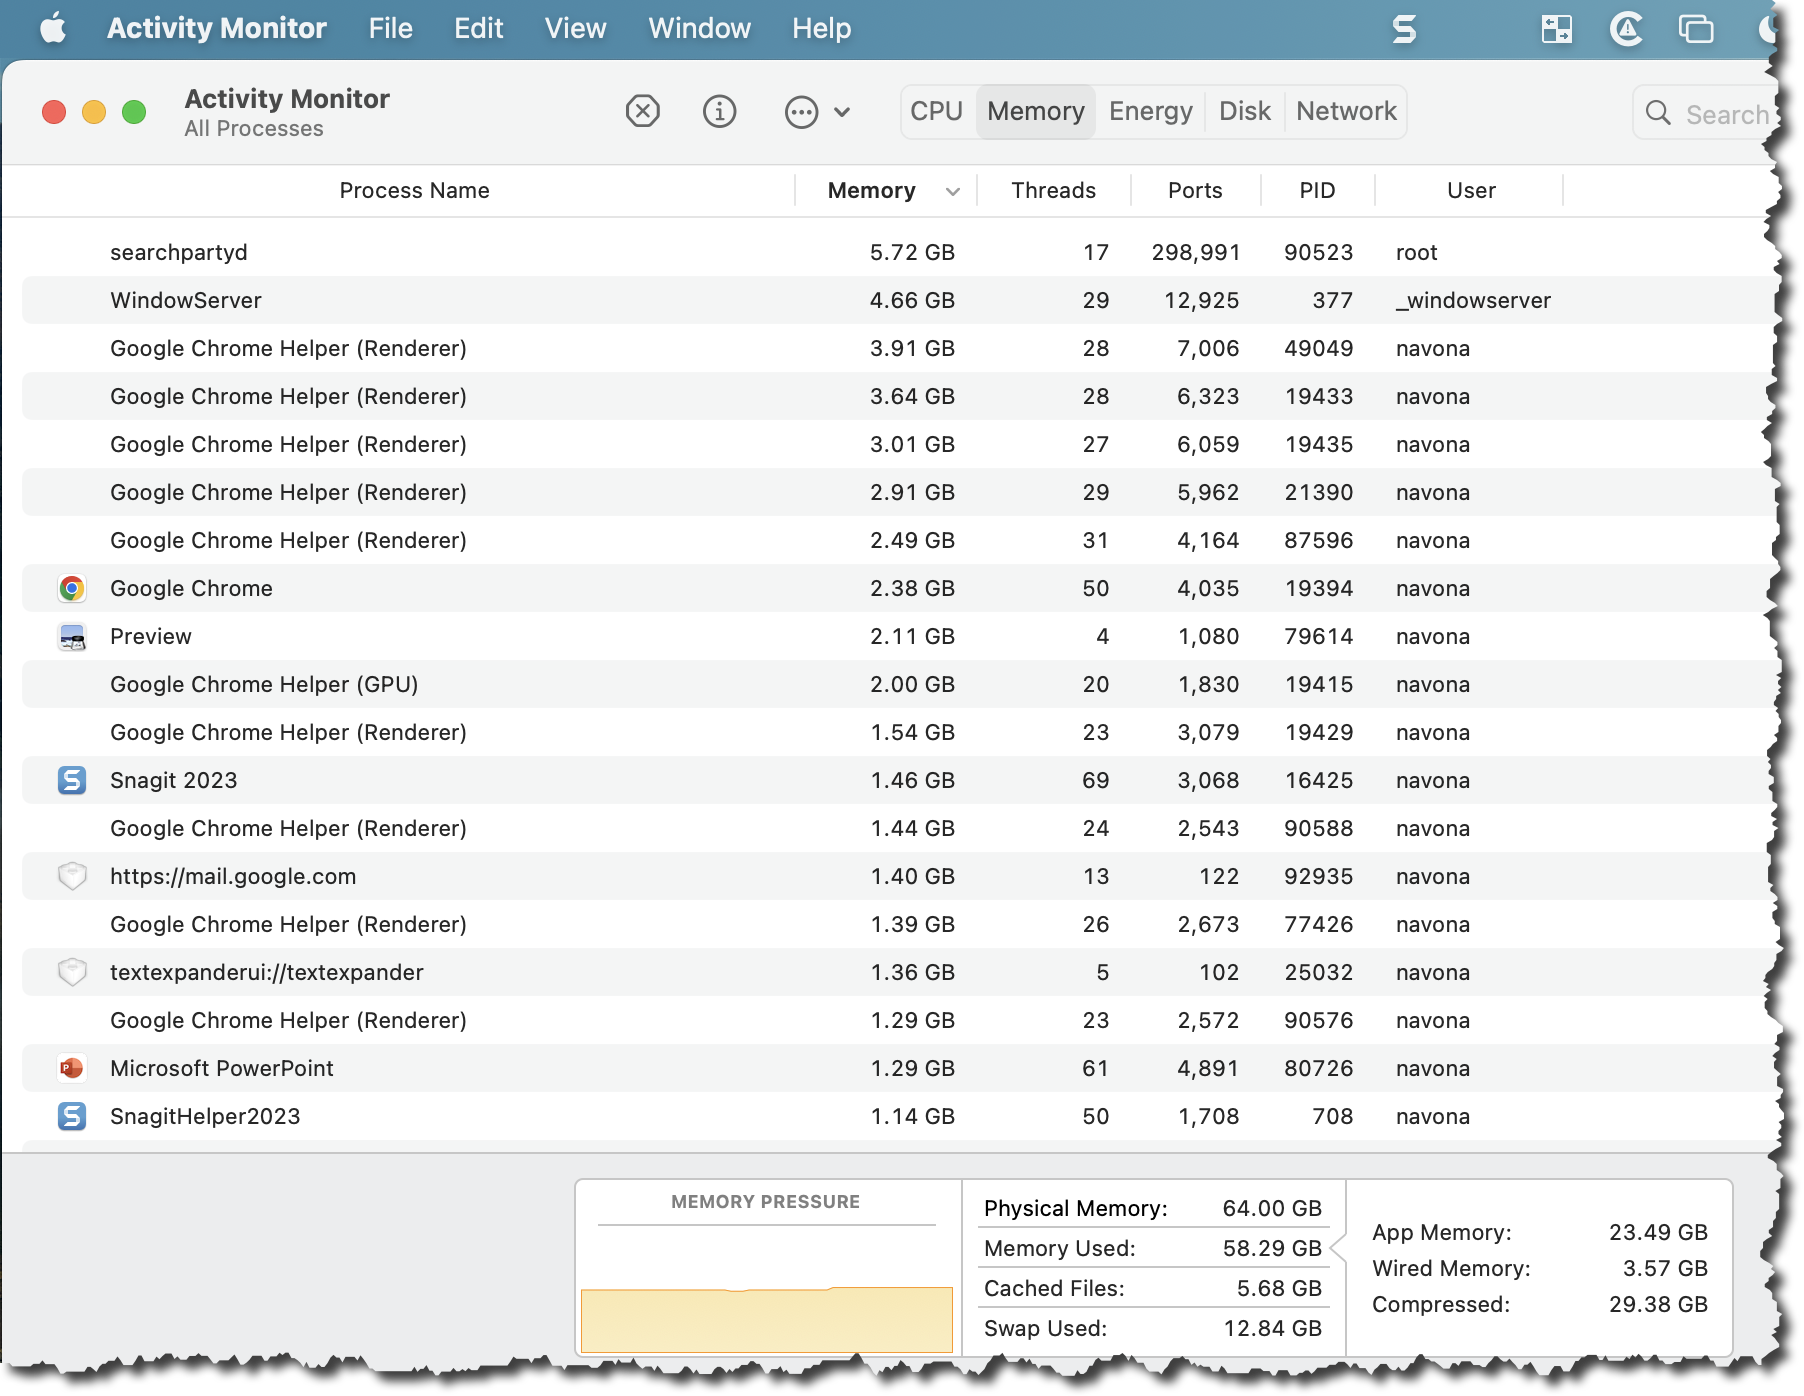
Task: Click the Microsoft PowerPoint icon in list
Action: pyautogui.click(x=72, y=1068)
